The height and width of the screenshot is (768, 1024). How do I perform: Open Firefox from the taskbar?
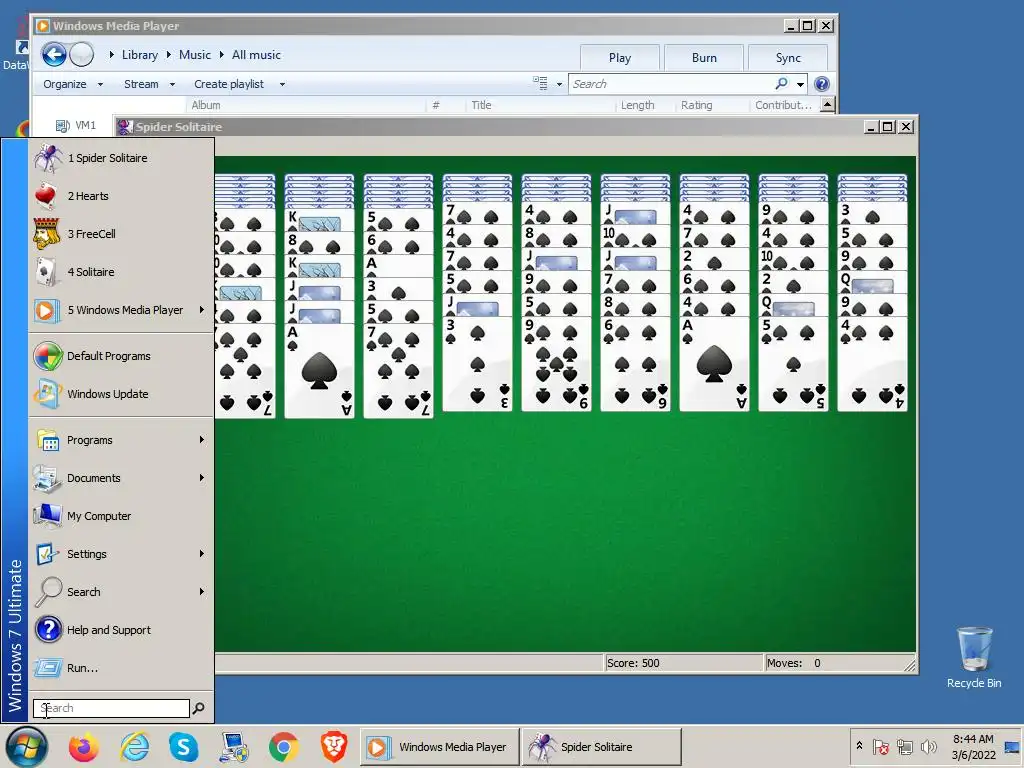[84, 746]
